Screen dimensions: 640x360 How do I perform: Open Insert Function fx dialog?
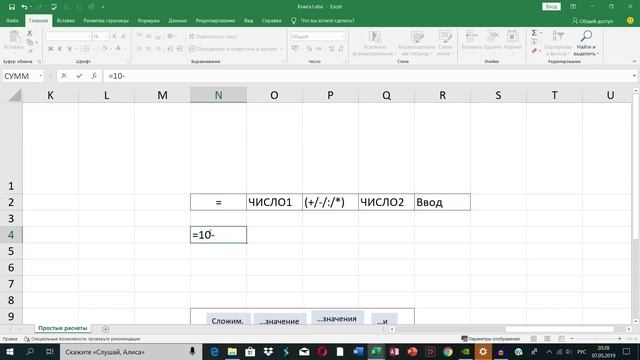[x=94, y=76]
